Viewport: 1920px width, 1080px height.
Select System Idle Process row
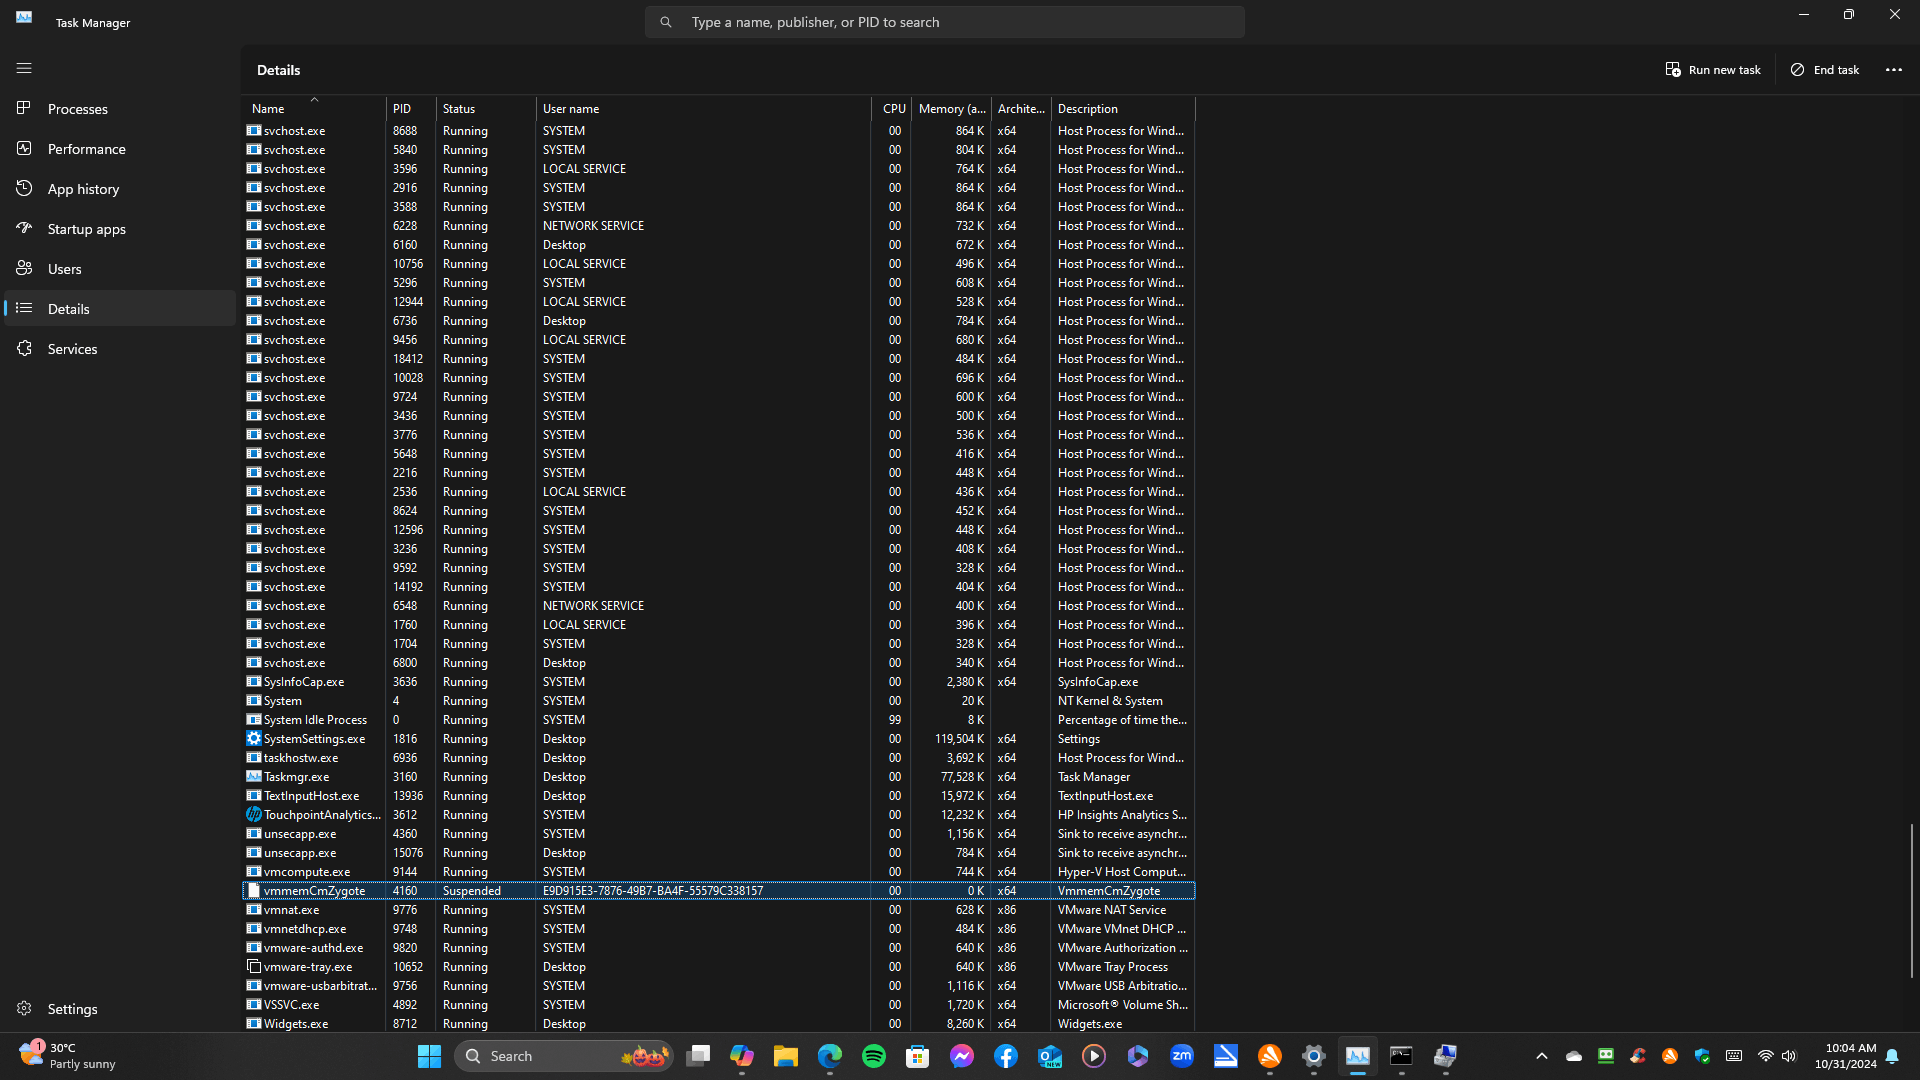719,720
